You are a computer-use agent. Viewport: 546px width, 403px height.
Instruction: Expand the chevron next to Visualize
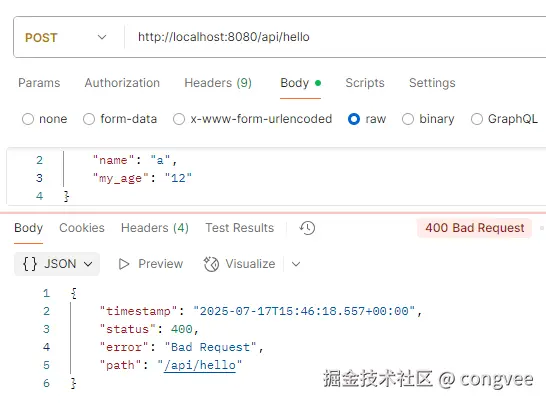pyautogui.click(x=296, y=264)
